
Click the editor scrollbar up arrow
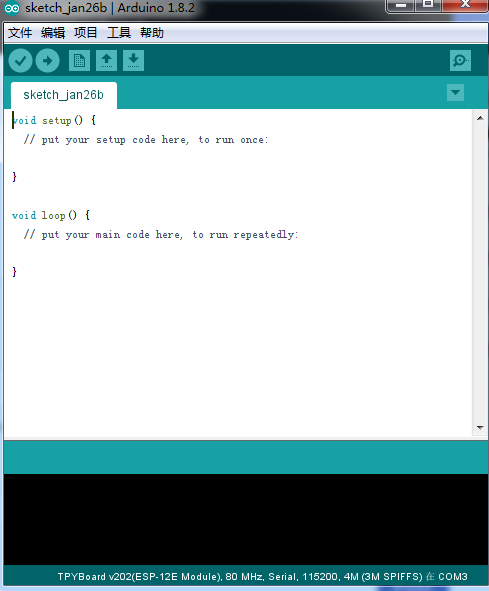pyautogui.click(x=480, y=118)
